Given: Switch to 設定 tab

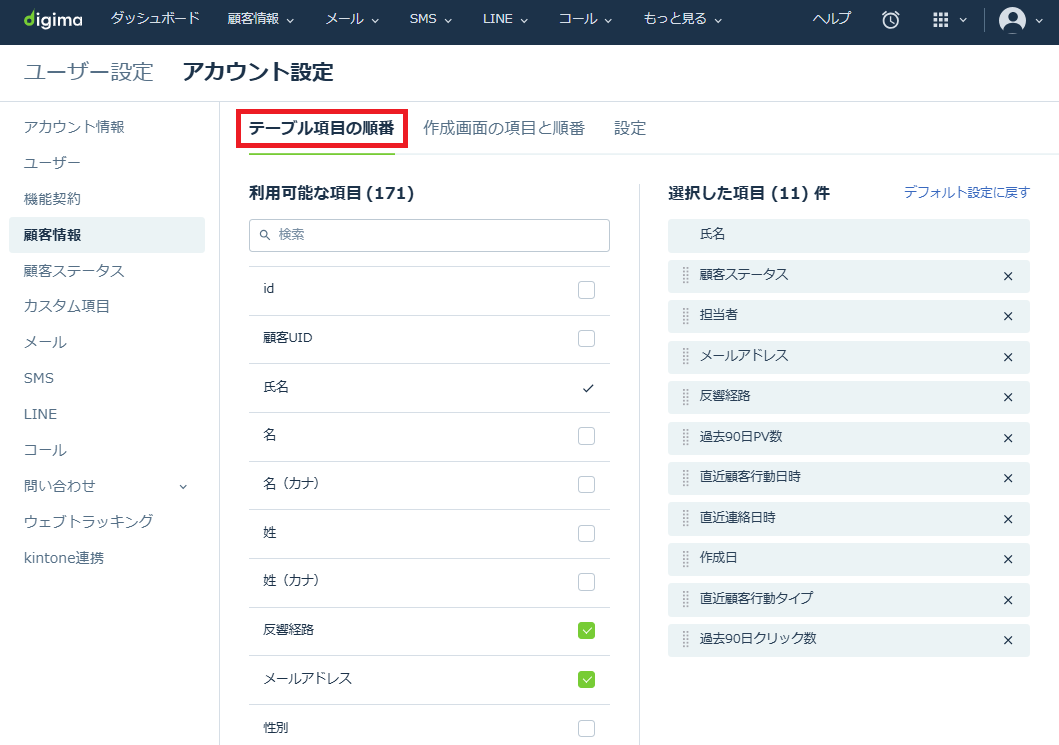Looking at the screenshot, I should coord(629,128).
